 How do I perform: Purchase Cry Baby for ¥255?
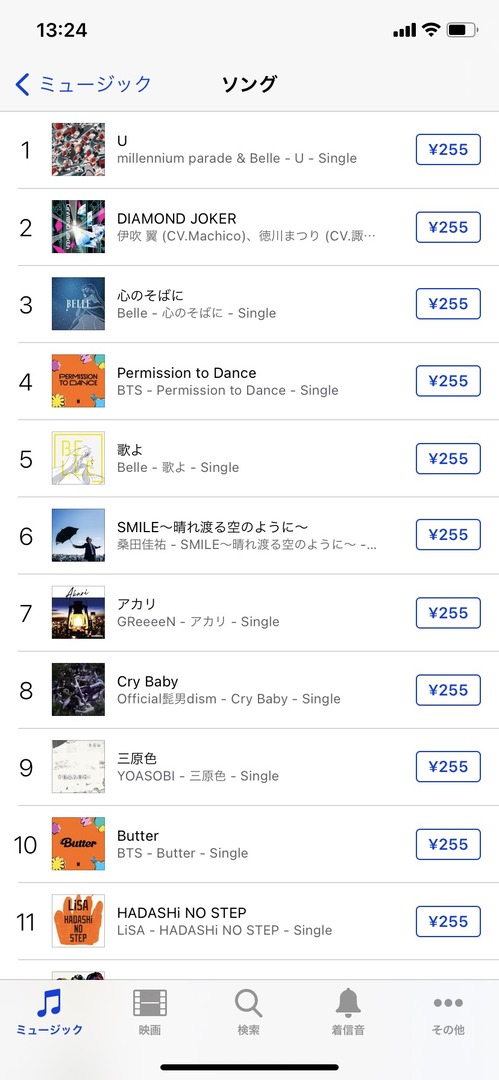click(448, 689)
